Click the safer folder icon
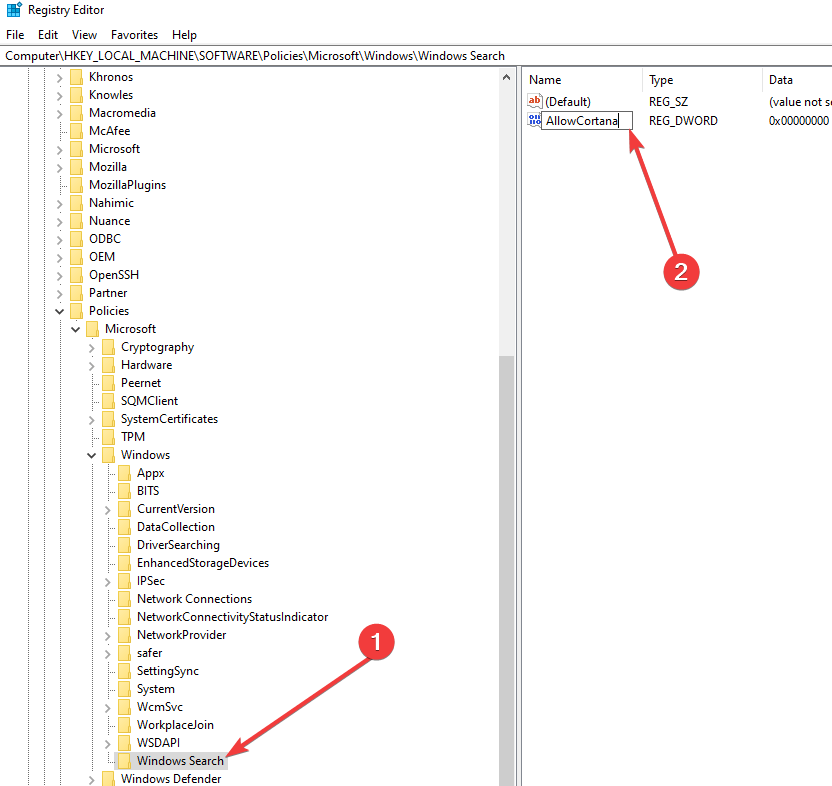832x786 pixels. coord(125,653)
